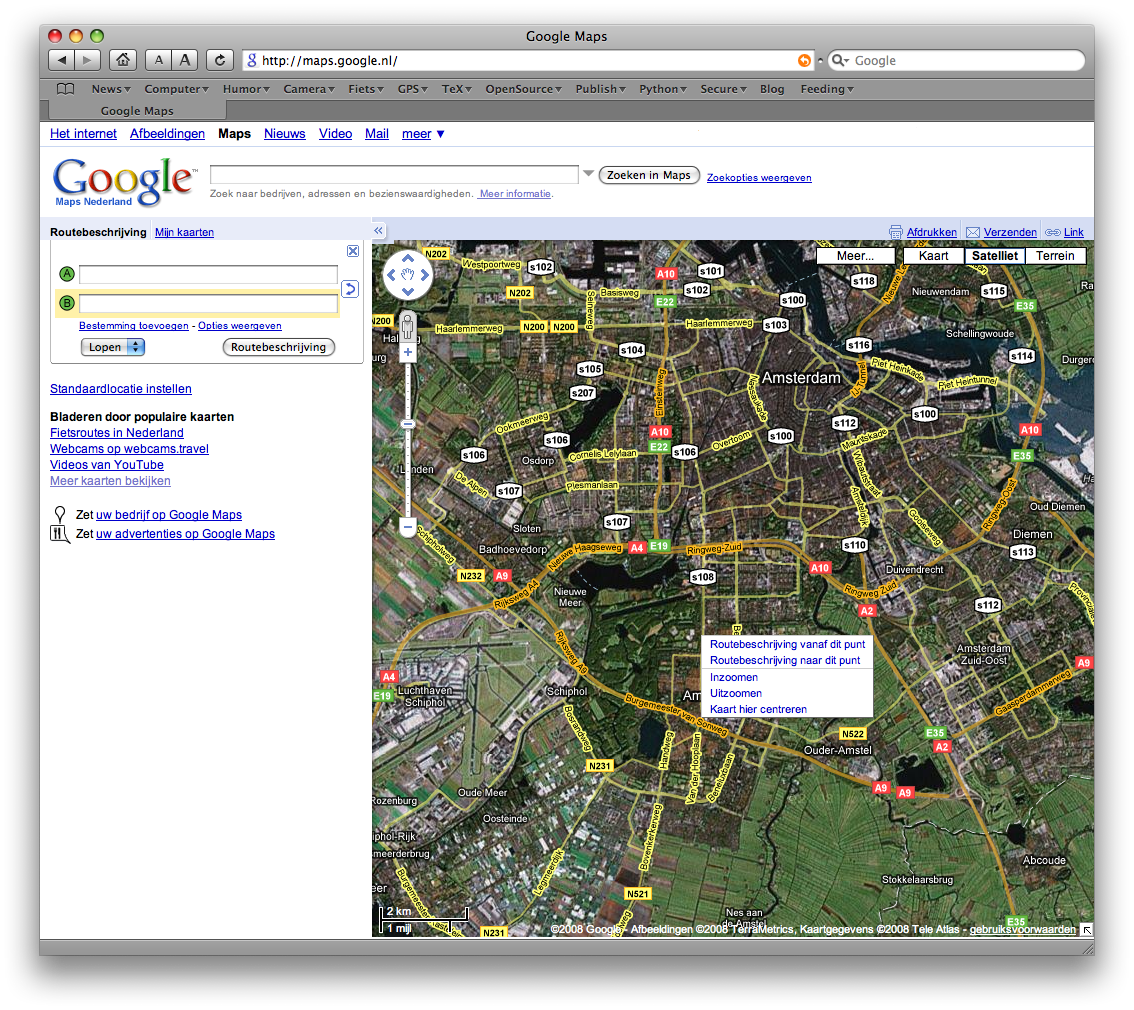The width and height of the screenshot is (1134, 1010).
Task: Switch map to Kaart view
Action: tap(934, 256)
